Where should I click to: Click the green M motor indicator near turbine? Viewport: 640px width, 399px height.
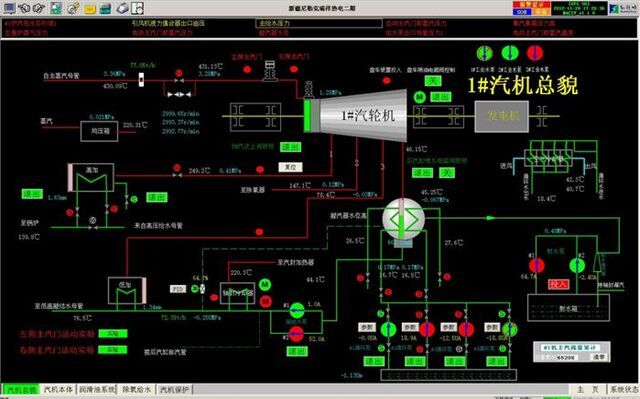(420, 97)
